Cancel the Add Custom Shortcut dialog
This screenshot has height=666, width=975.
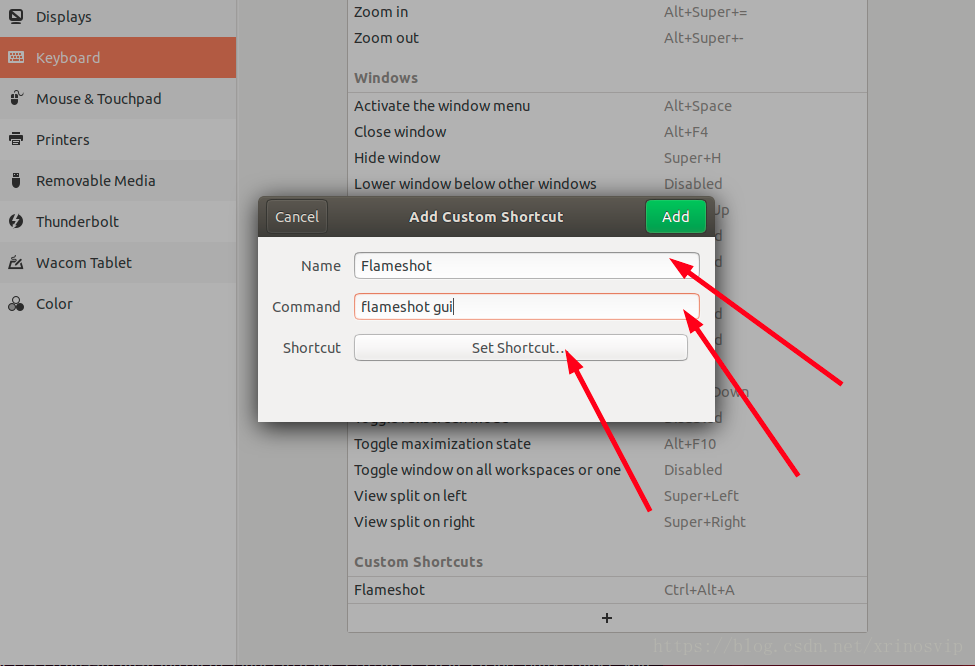pos(297,216)
